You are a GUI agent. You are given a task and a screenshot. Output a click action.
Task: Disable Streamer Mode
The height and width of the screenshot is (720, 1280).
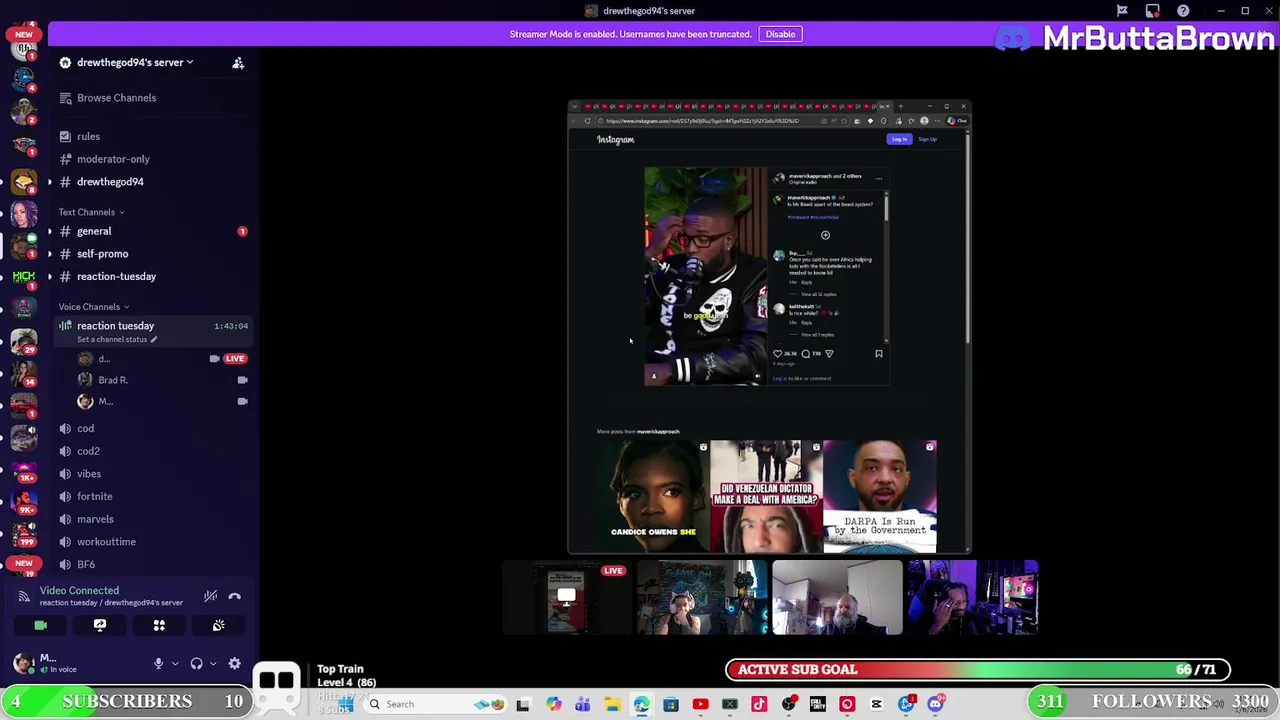click(x=780, y=34)
